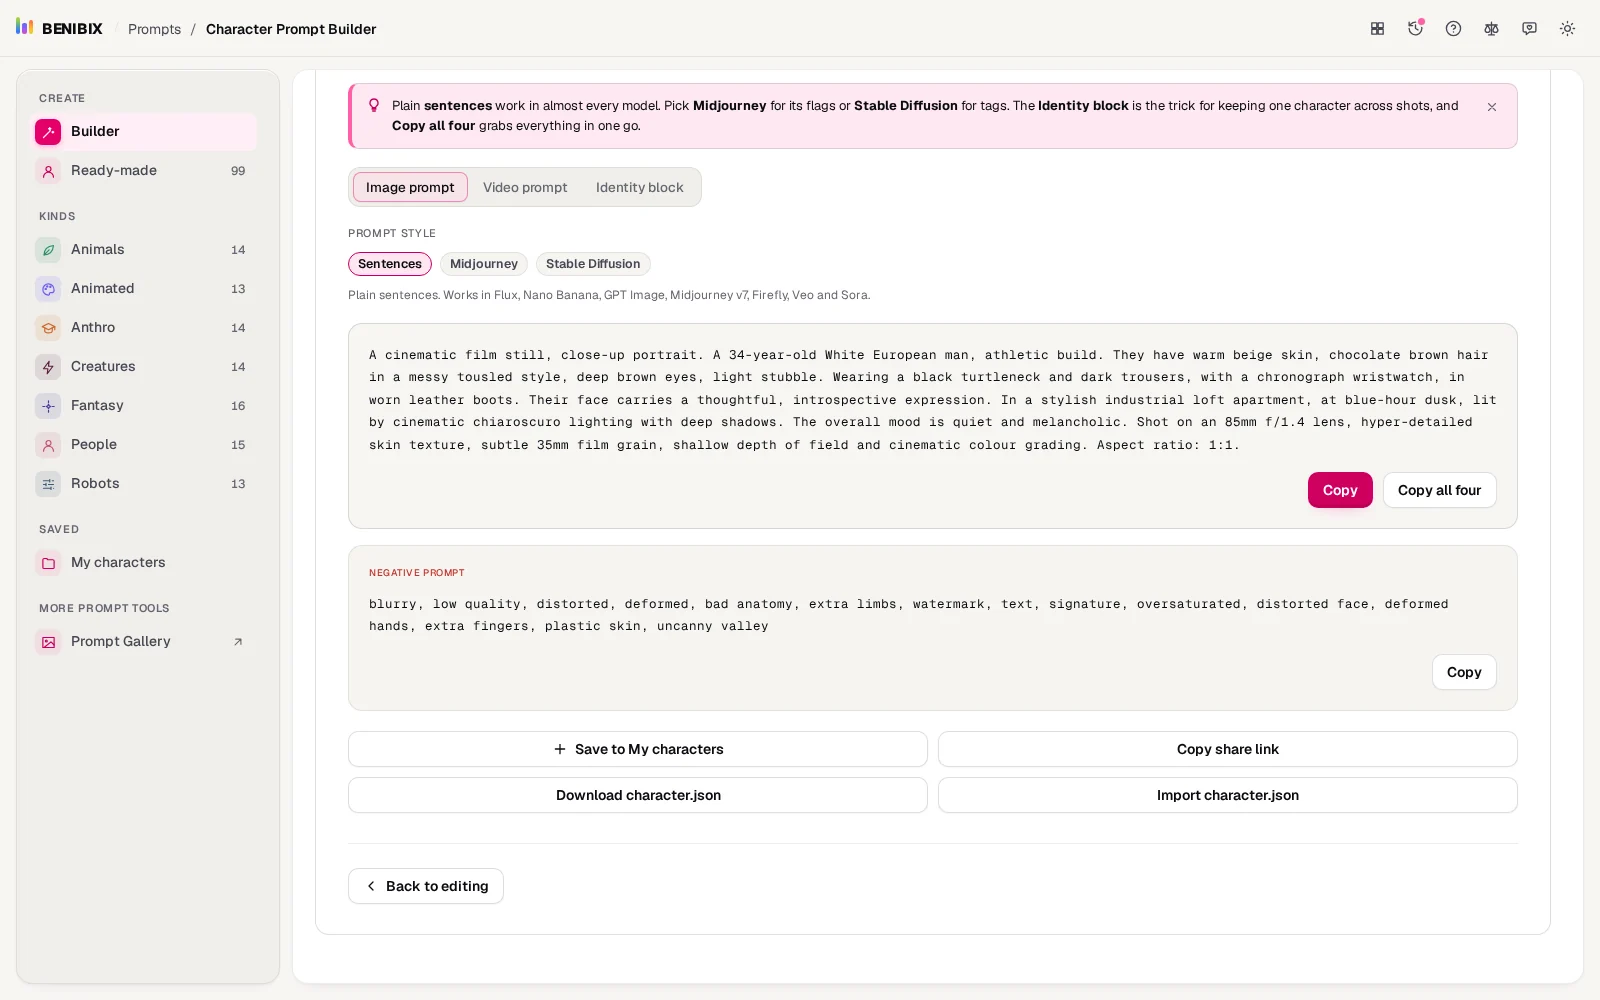Click Copy share link
The height and width of the screenshot is (1000, 1600).
(1228, 749)
